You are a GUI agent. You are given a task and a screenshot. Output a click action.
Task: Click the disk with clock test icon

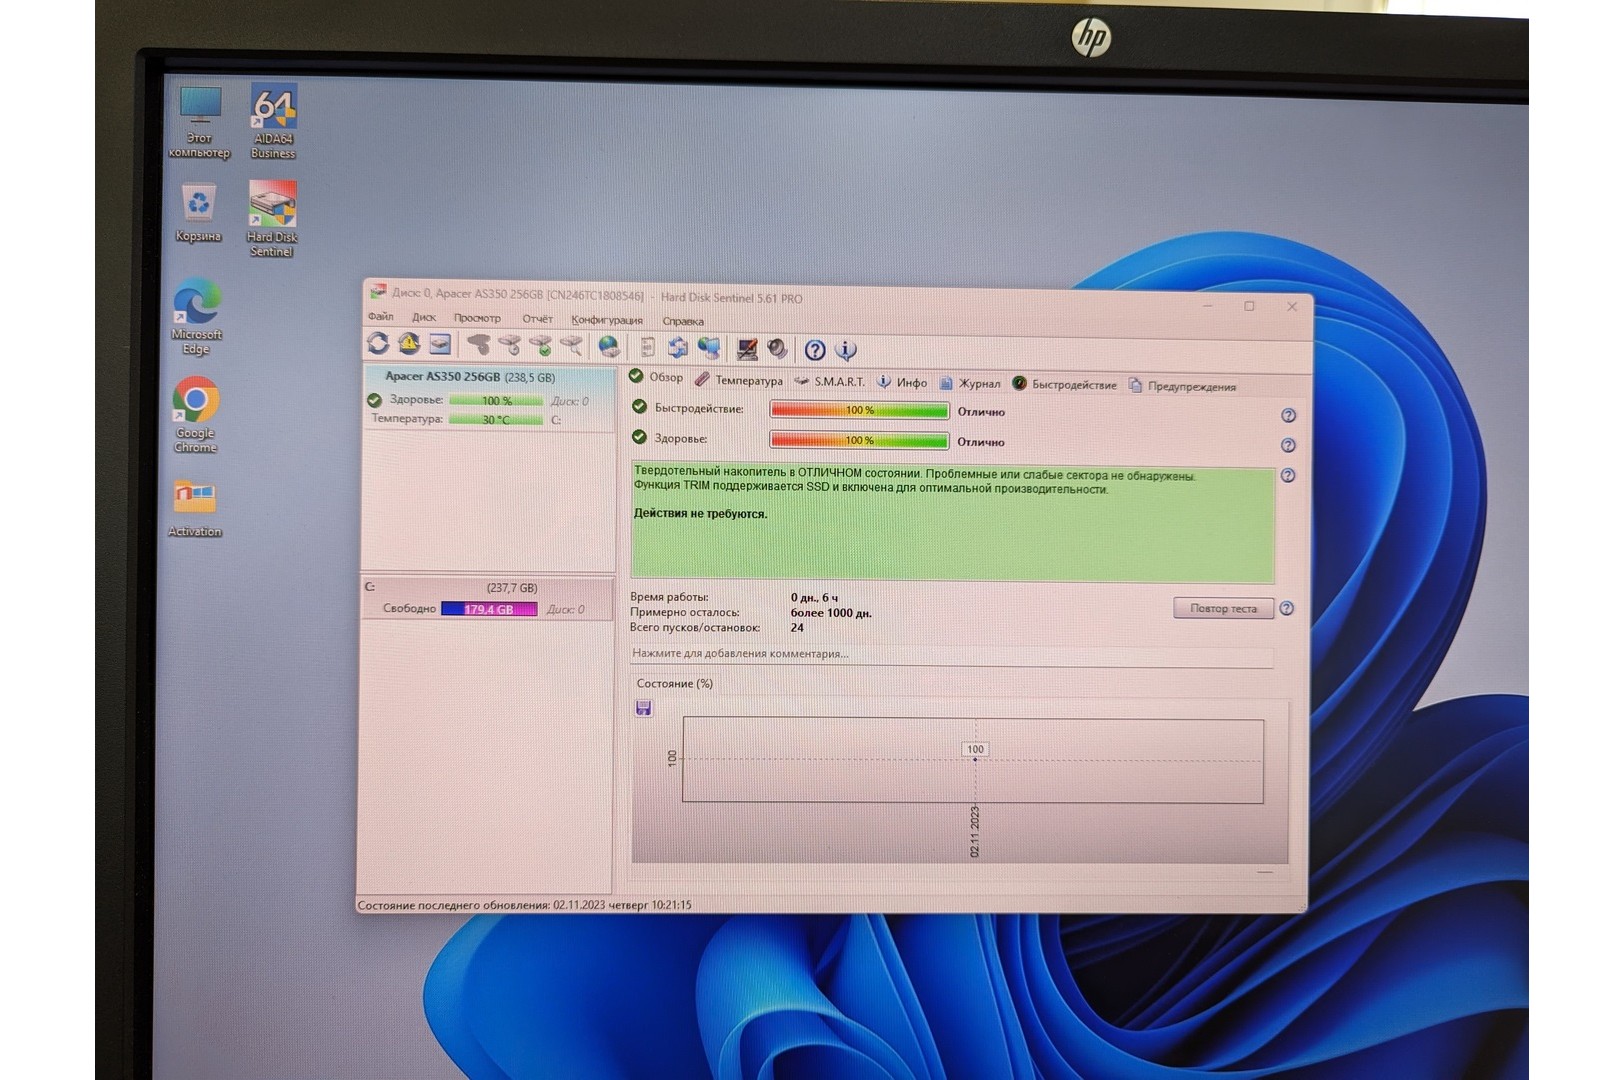(510, 346)
